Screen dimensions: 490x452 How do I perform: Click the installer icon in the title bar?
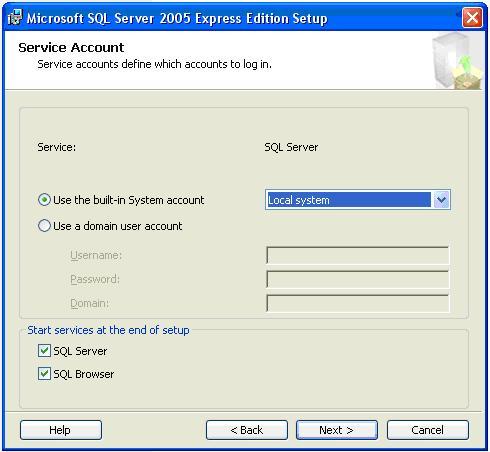click(15, 17)
